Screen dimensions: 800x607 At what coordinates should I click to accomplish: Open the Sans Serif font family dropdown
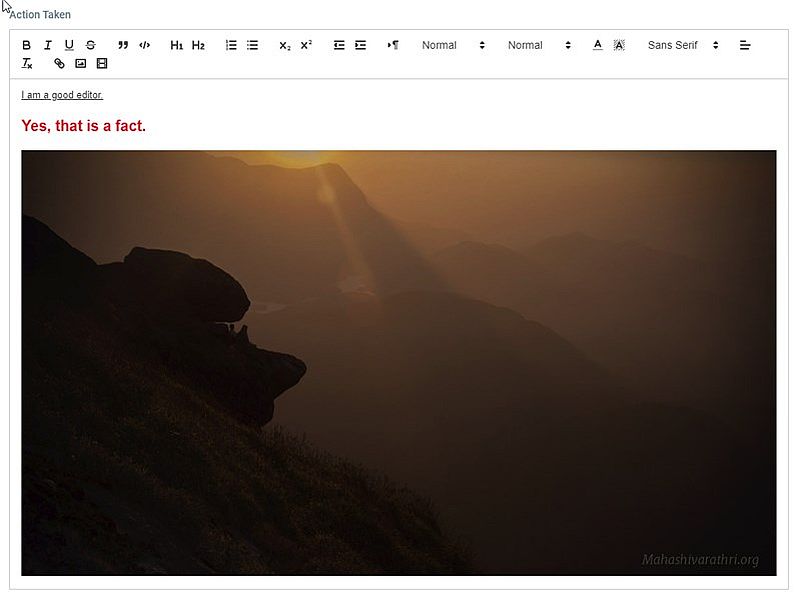680,45
